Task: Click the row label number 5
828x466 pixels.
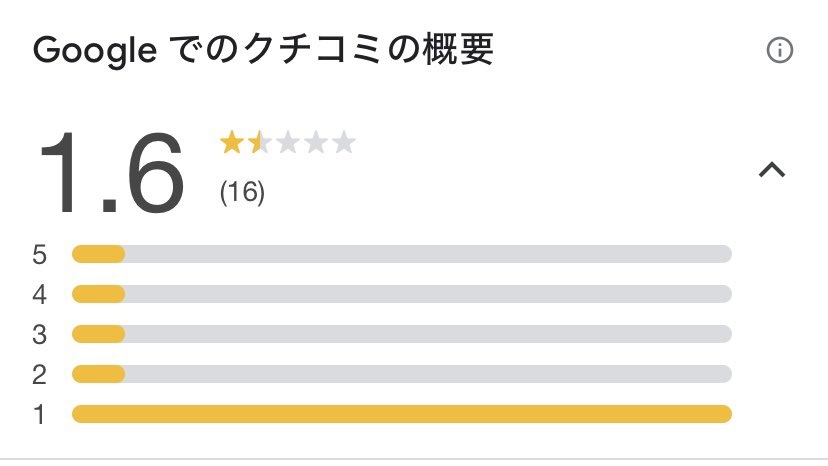Action: [x=40, y=255]
